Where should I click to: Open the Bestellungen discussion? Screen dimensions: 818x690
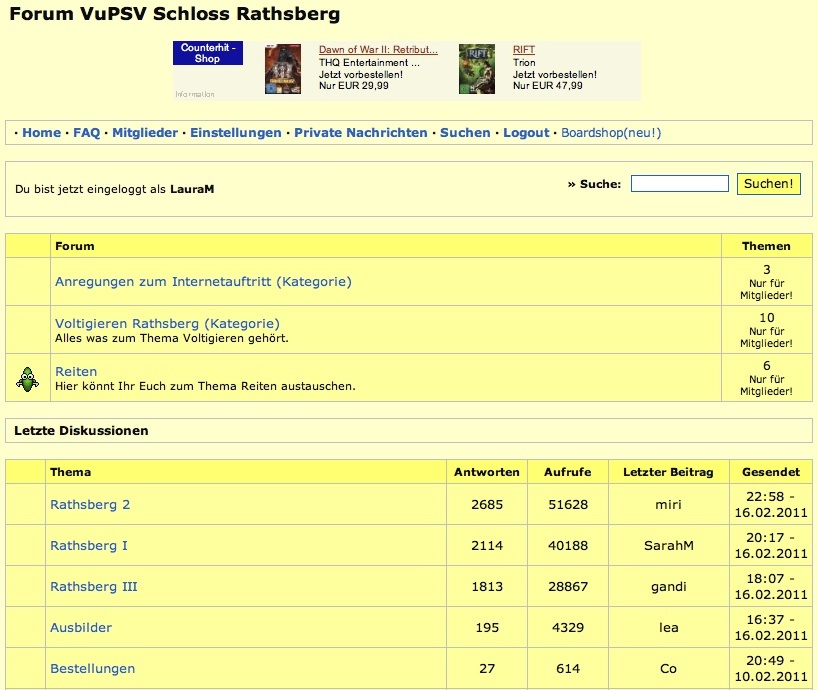(92, 669)
